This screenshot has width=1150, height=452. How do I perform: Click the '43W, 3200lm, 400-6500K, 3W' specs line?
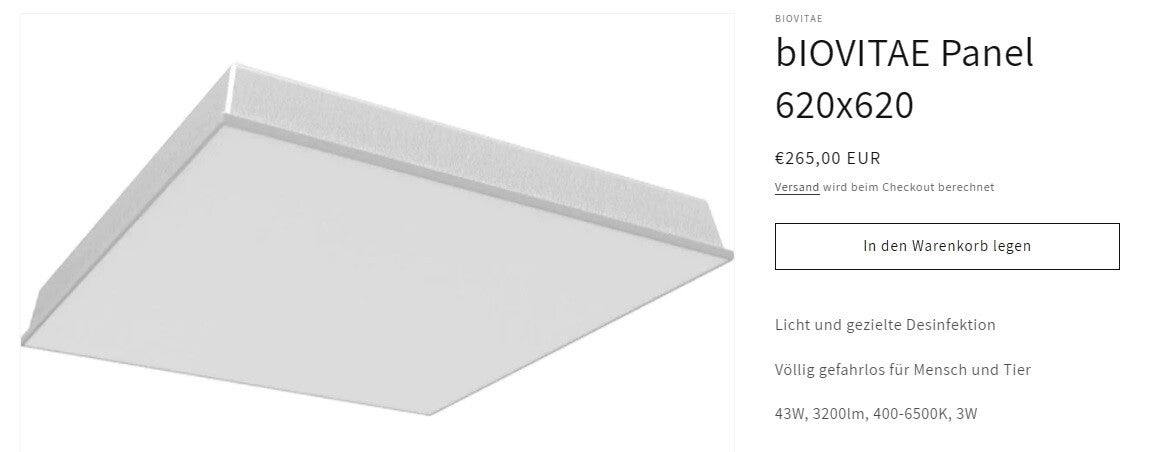point(876,414)
